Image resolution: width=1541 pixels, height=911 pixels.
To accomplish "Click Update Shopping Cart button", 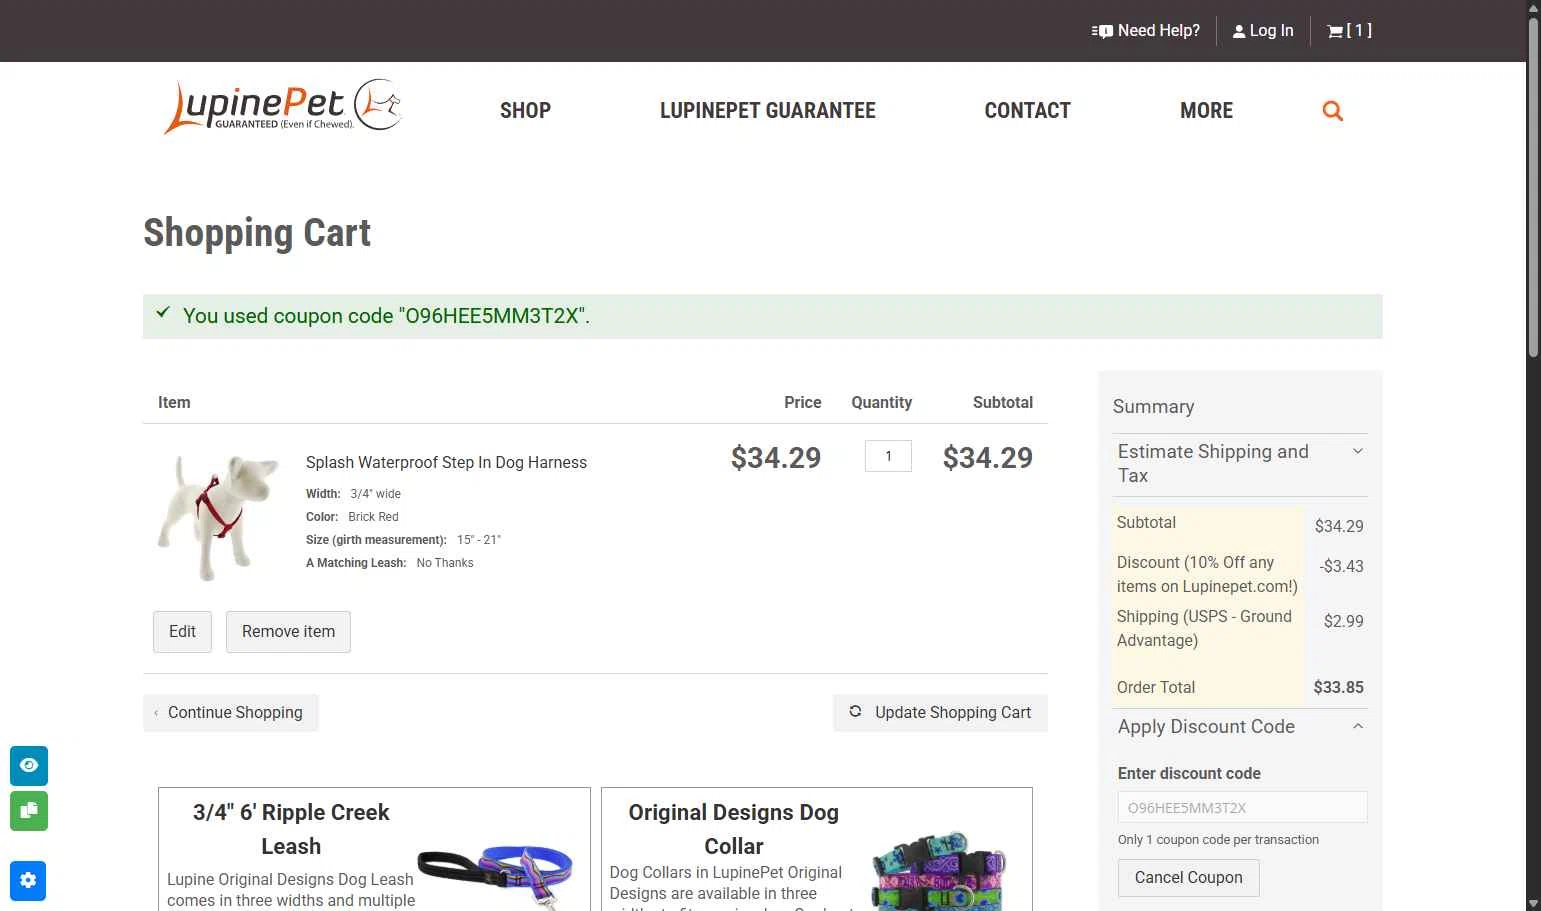I will pyautogui.click(x=940, y=713).
